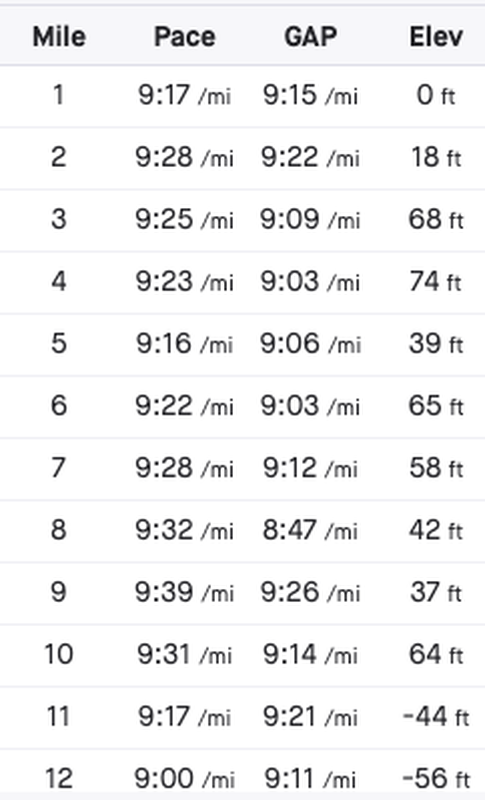Click the Elev column header
485x800 pixels.
437,37
